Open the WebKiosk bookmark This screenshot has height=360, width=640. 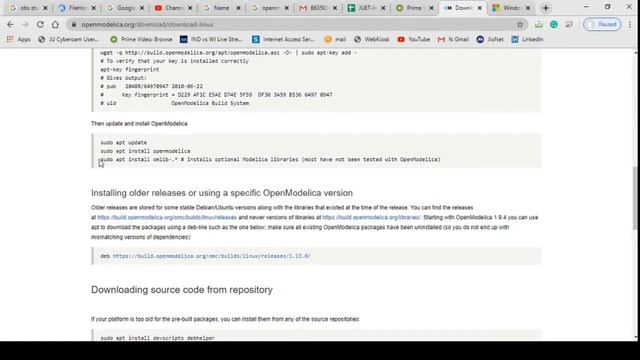371,39
